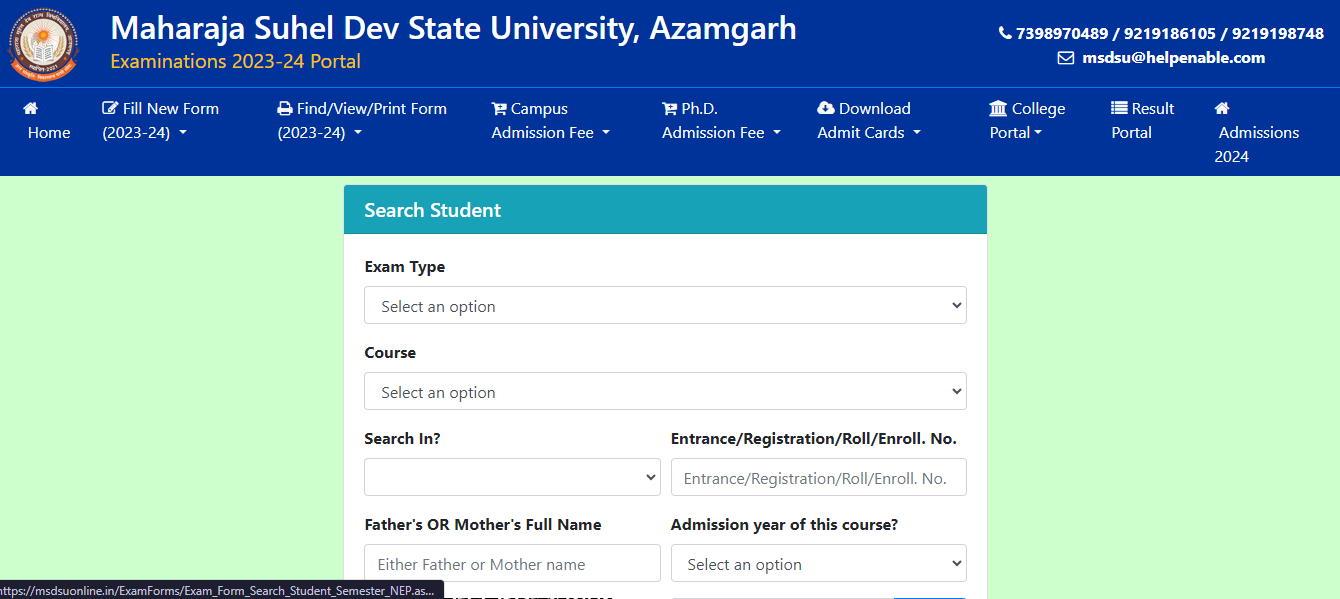Go to the Result Portal link

tap(1142, 121)
